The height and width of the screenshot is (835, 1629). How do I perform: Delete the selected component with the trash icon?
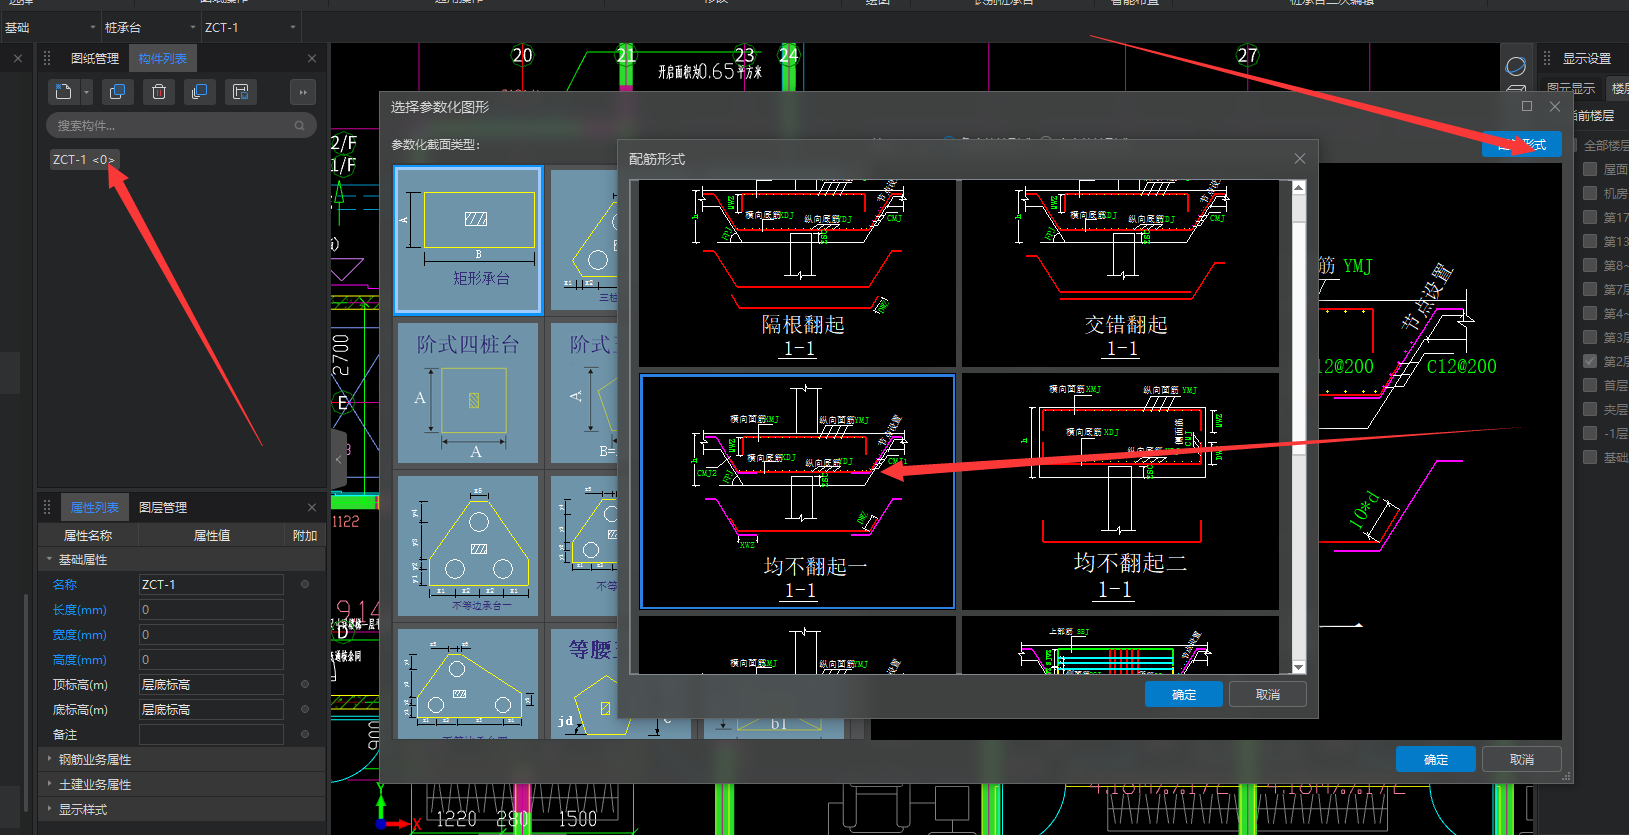tap(159, 92)
